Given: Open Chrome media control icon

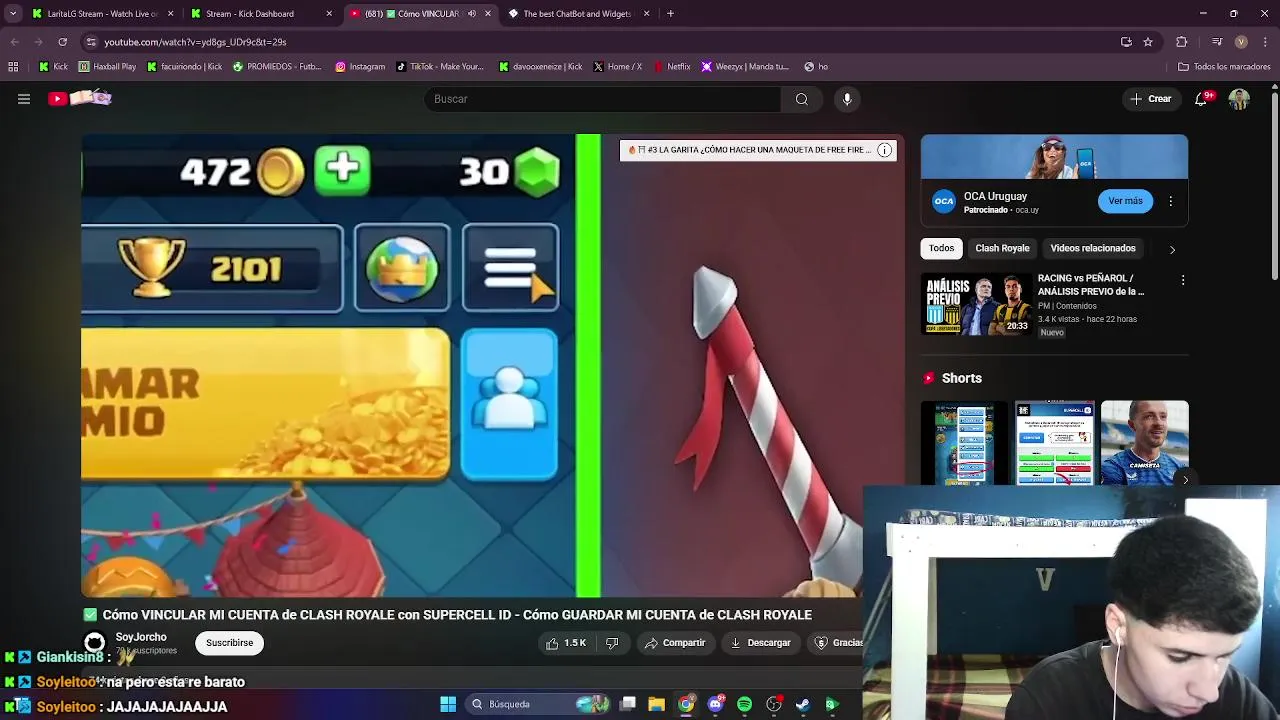Looking at the screenshot, I should click(1217, 42).
